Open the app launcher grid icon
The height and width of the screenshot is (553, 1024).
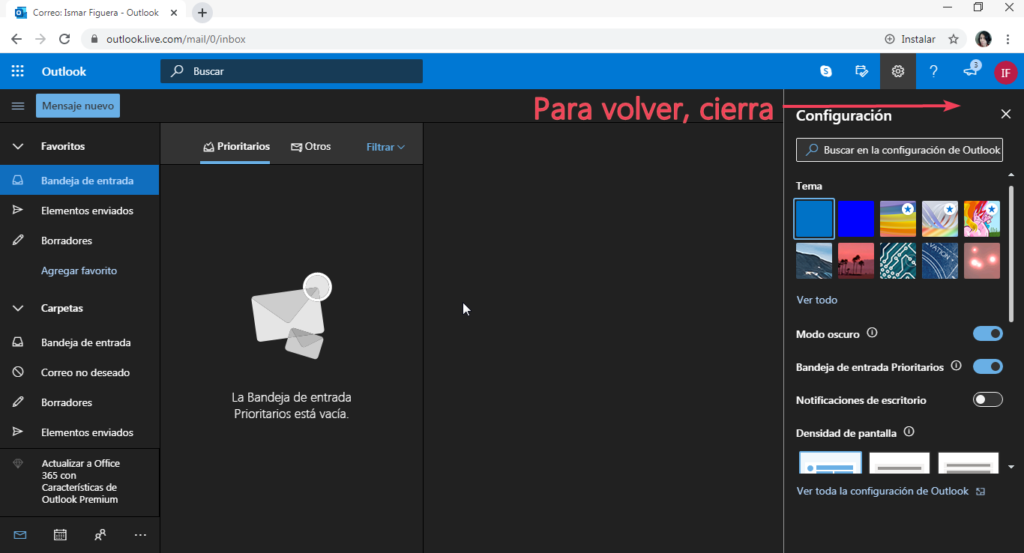coord(18,71)
